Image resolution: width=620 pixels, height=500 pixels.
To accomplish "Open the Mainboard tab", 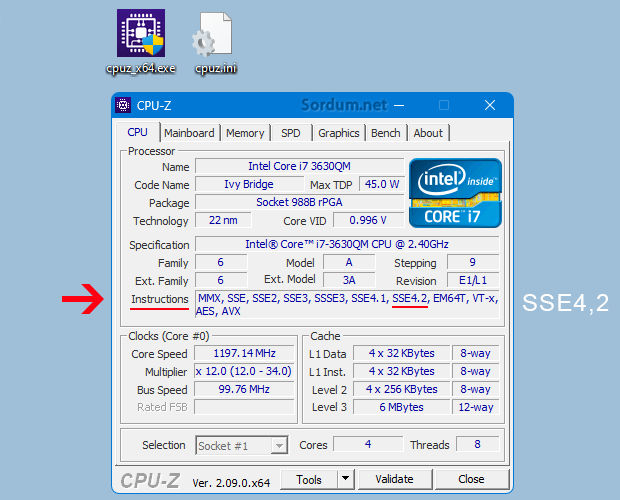I will (189, 133).
